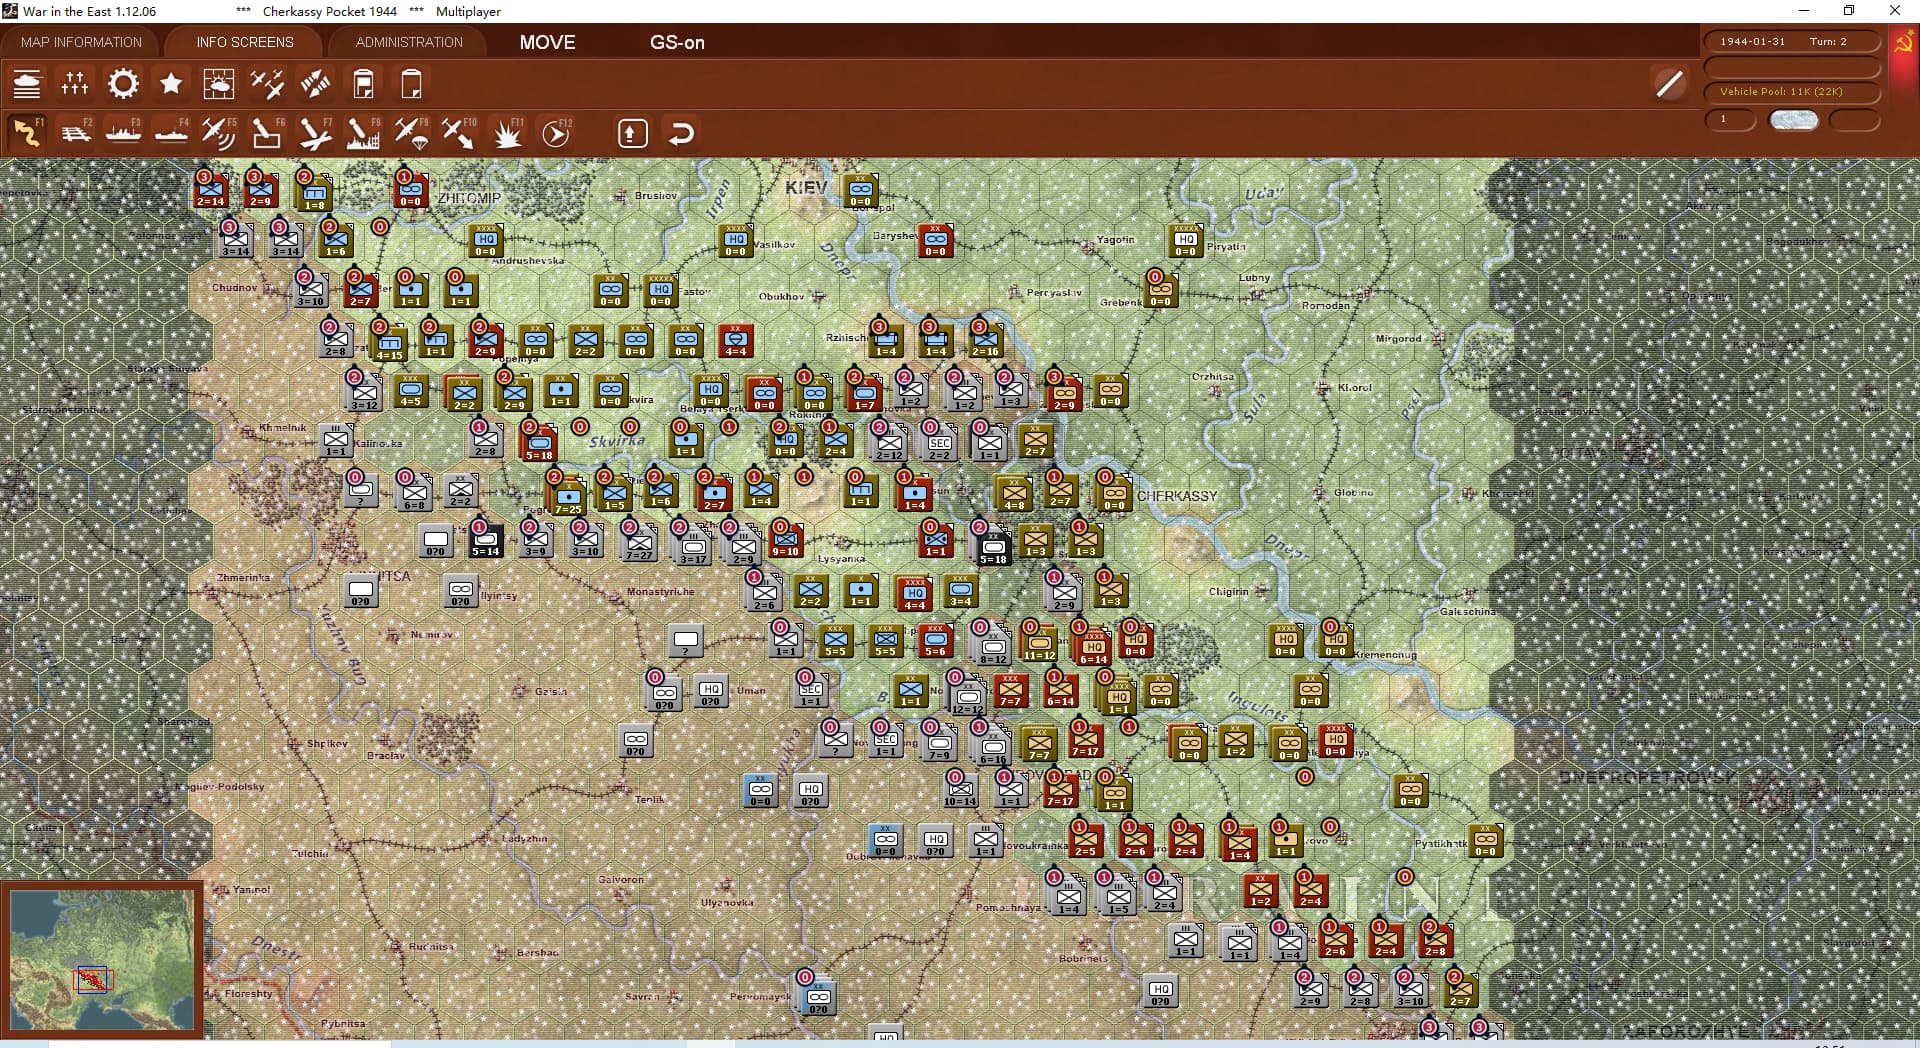Select the black 5=14 unit counter

pos(485,540)
